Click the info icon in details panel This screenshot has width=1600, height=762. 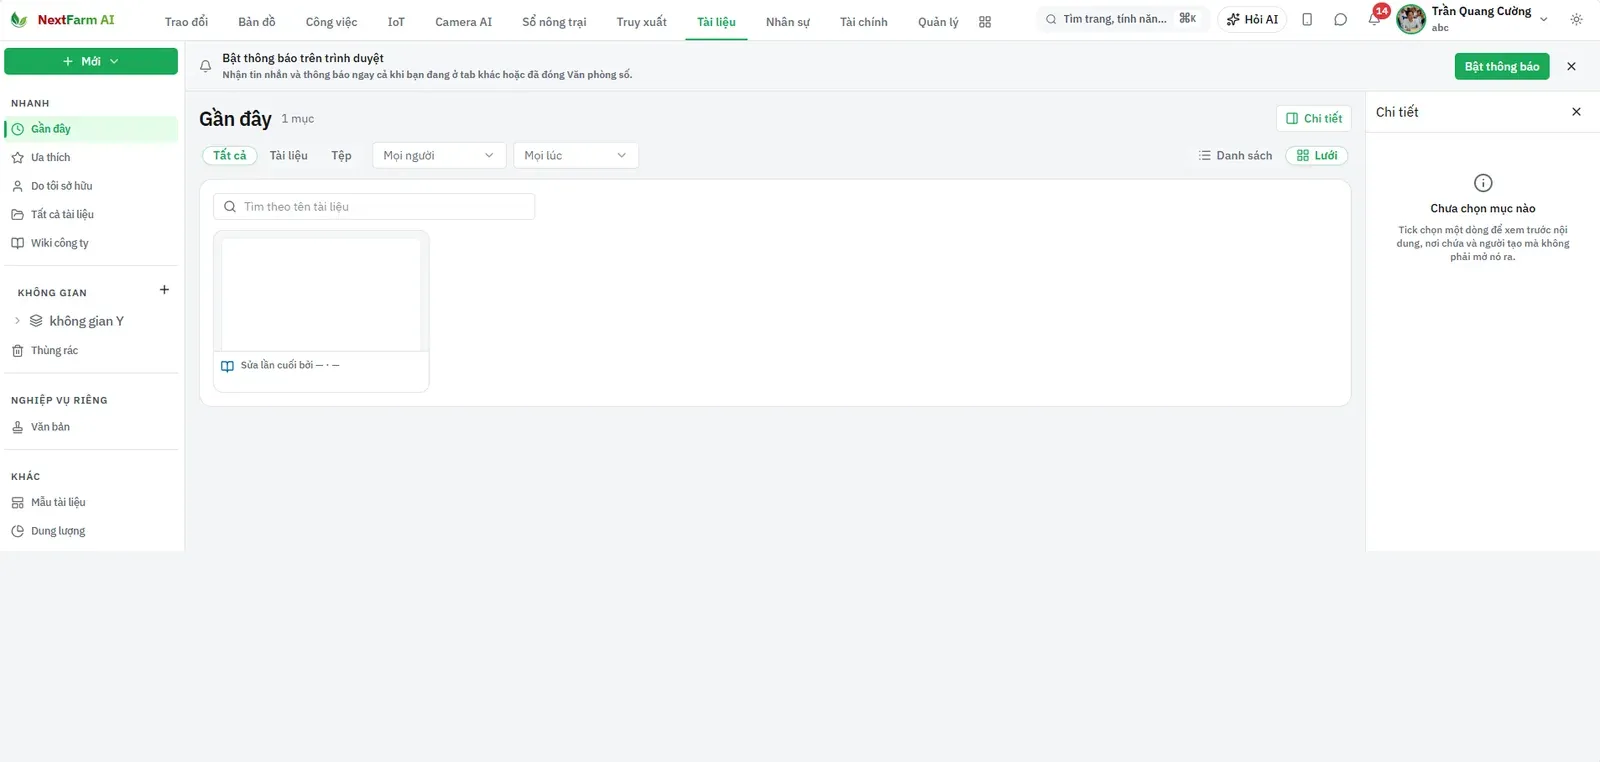pos(1483,183)
